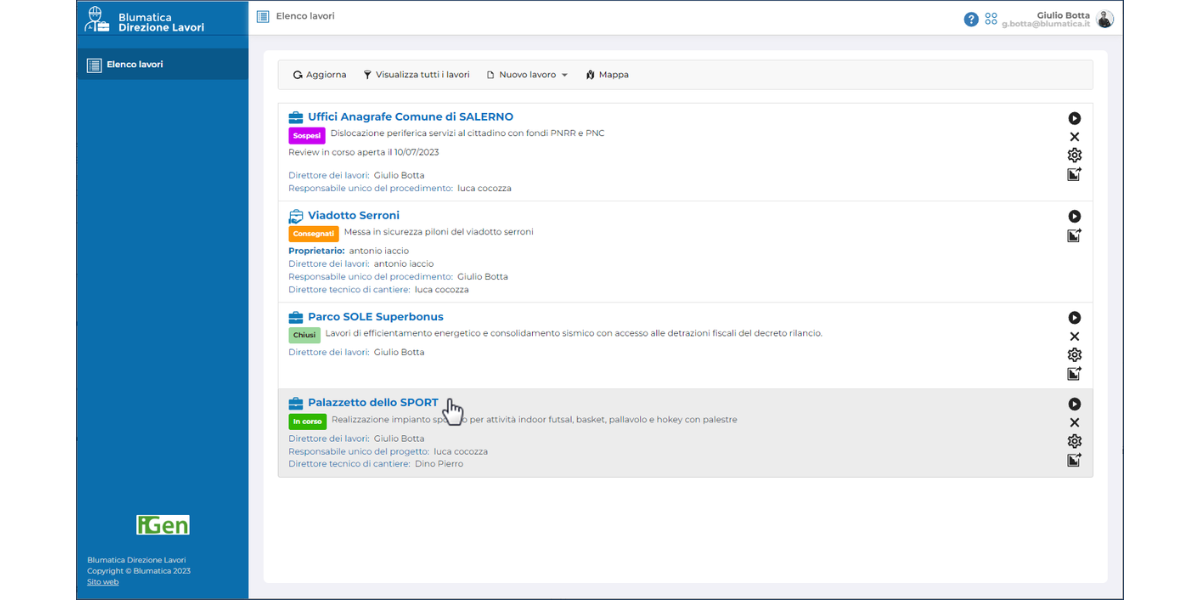Click the X icon for Uffici Anagrafe Salerno
Viewport: 1200px width, 600px height.
[x=1074, y=137]
